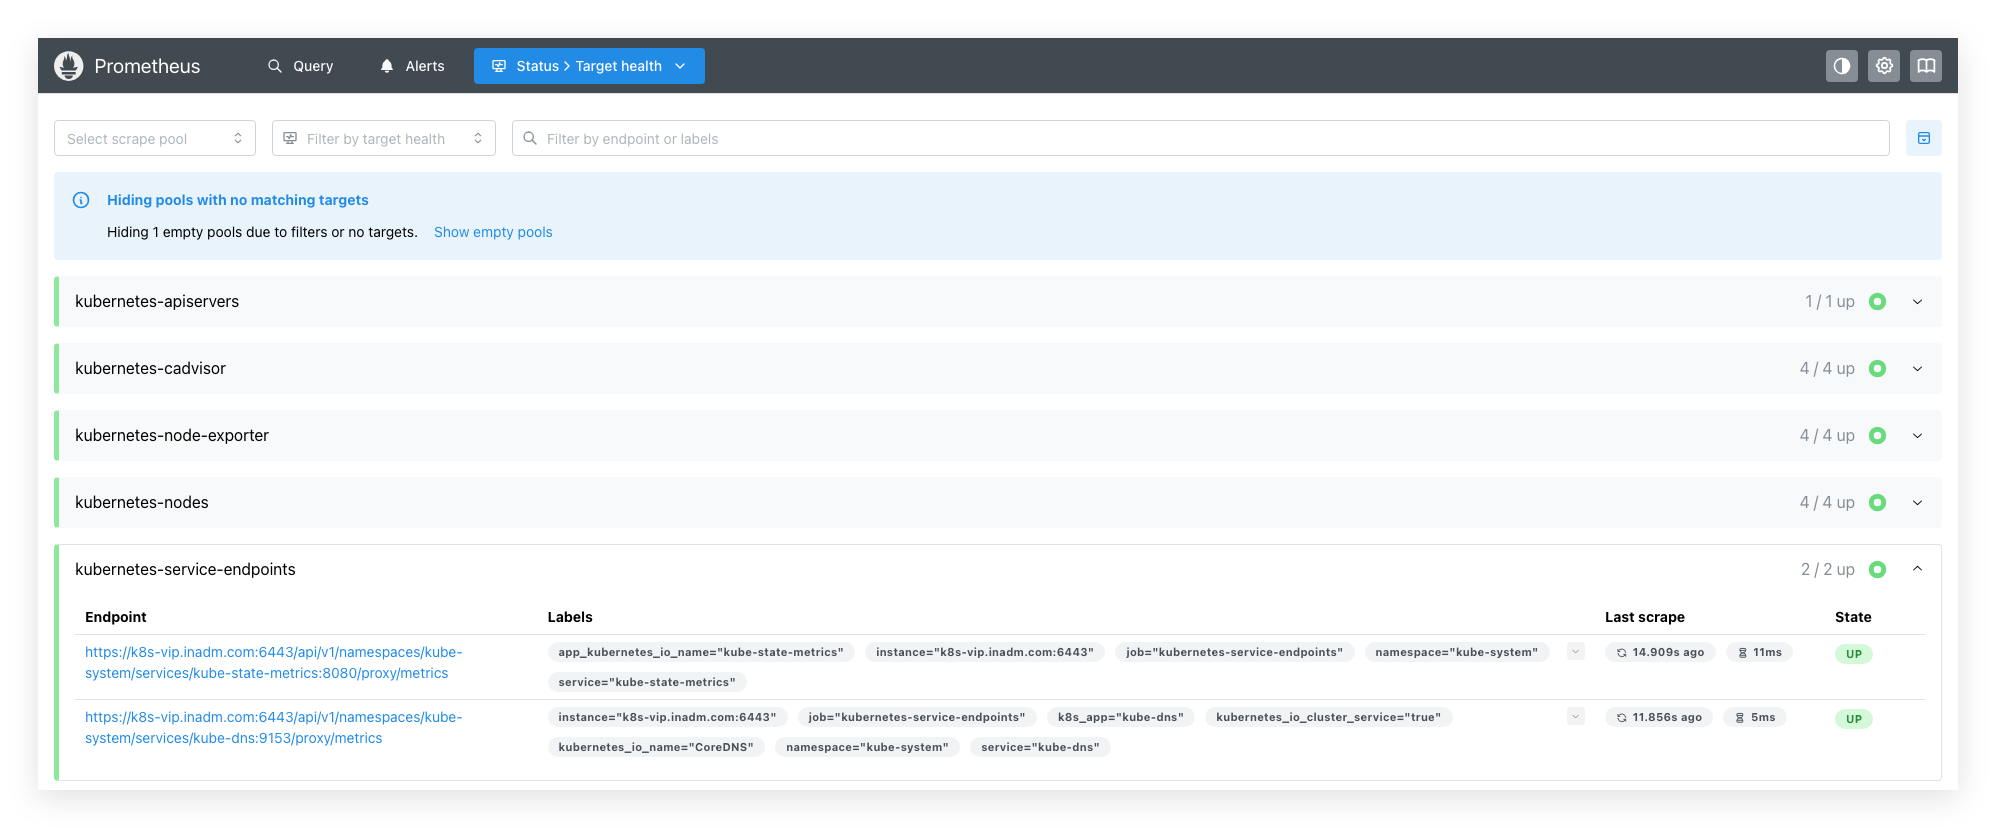Image resolution: width=1996 pixels, height=828 pixels.
Task: Click the service="kube-dns" label badge
Action: (1040, 747)
